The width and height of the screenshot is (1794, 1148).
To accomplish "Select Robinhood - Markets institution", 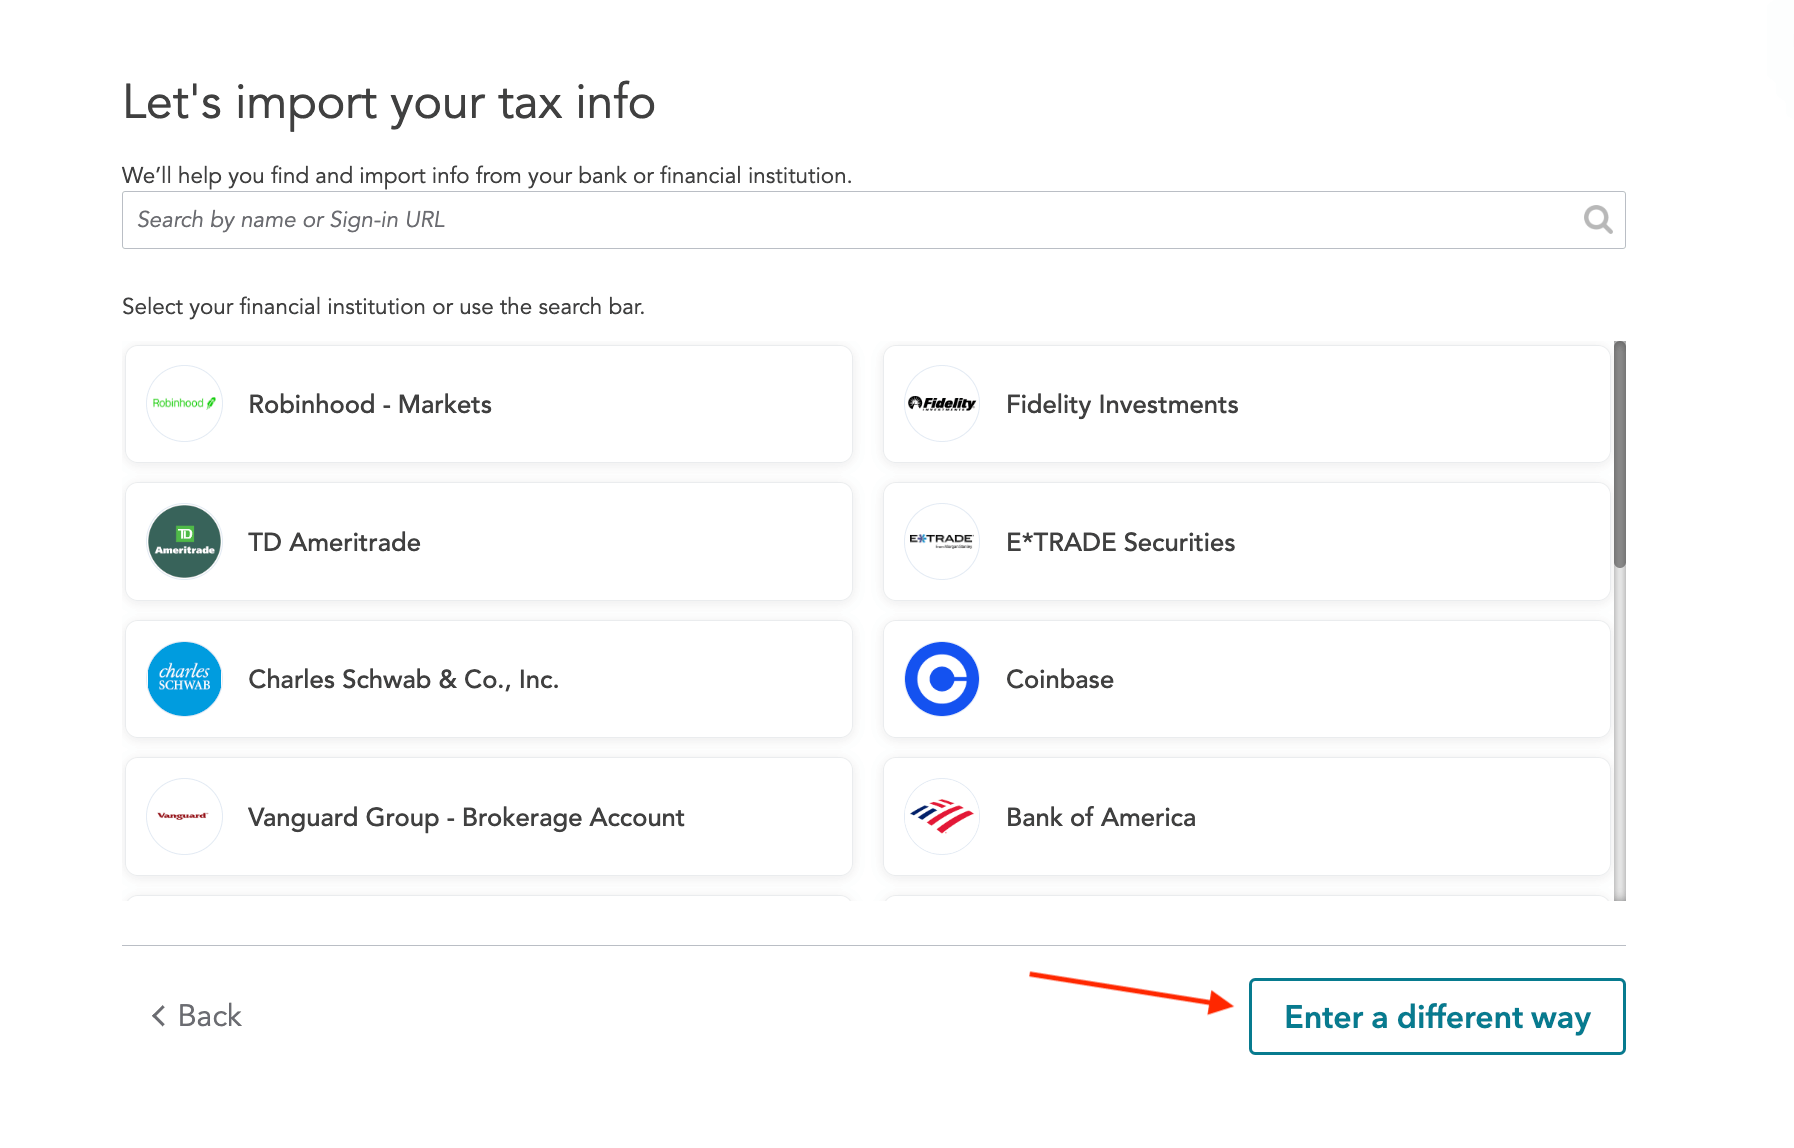I will click(370, 404).
